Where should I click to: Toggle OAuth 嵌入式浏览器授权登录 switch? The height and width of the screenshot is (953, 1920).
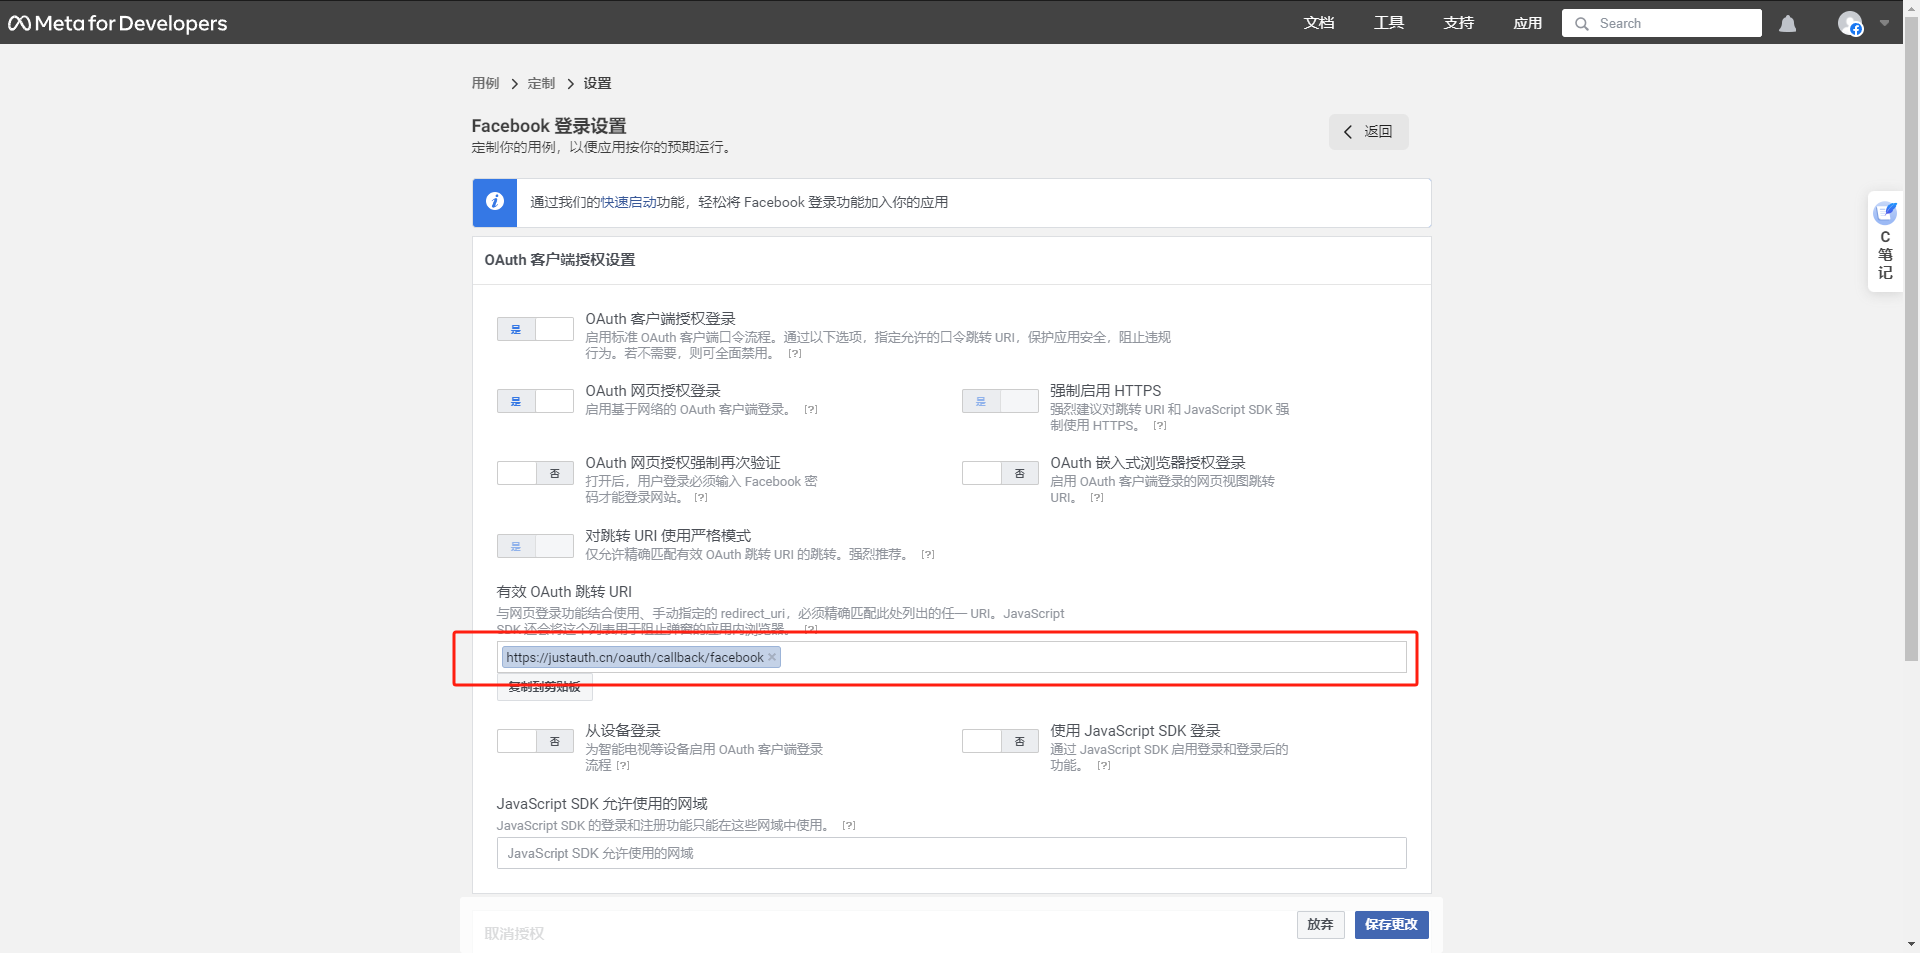[1000, 473]
